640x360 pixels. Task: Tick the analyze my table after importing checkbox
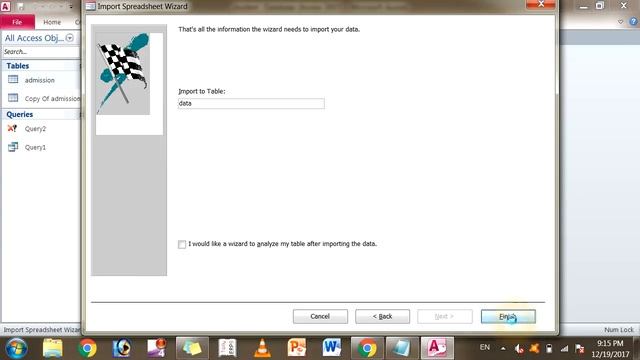pyautogui.click(x=182, y=244)
